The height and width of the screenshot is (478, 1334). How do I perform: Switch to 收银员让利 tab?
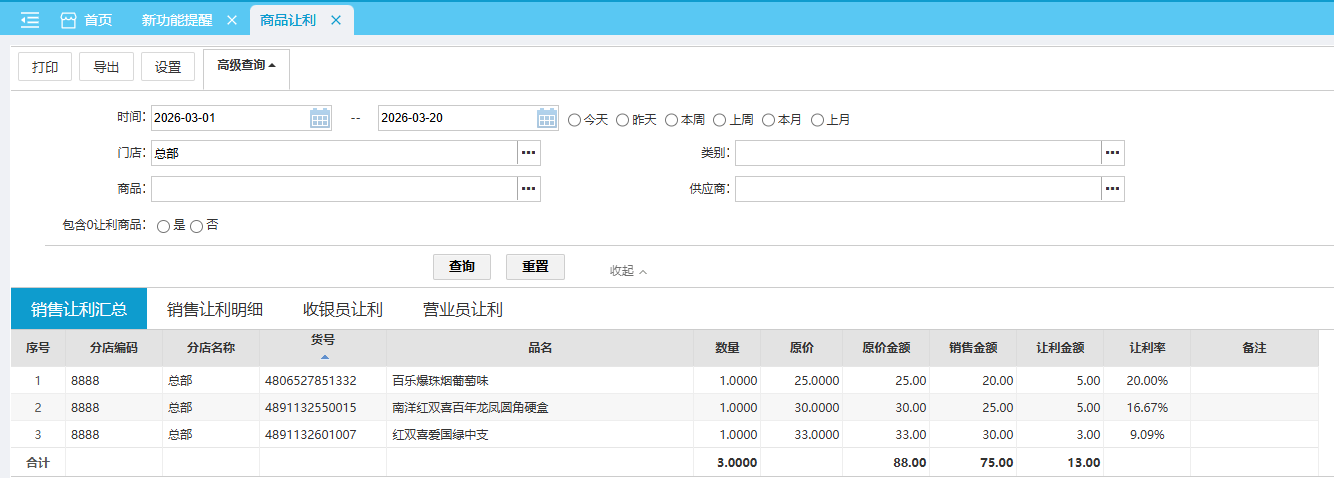pos(343,309)
